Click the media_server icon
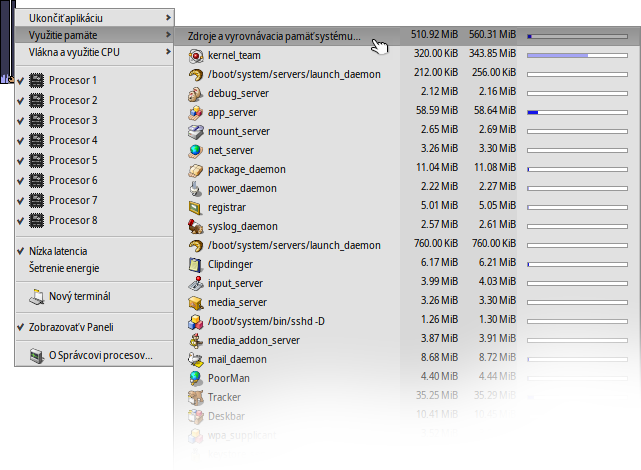The image size is (641, 470). [196, 302]
